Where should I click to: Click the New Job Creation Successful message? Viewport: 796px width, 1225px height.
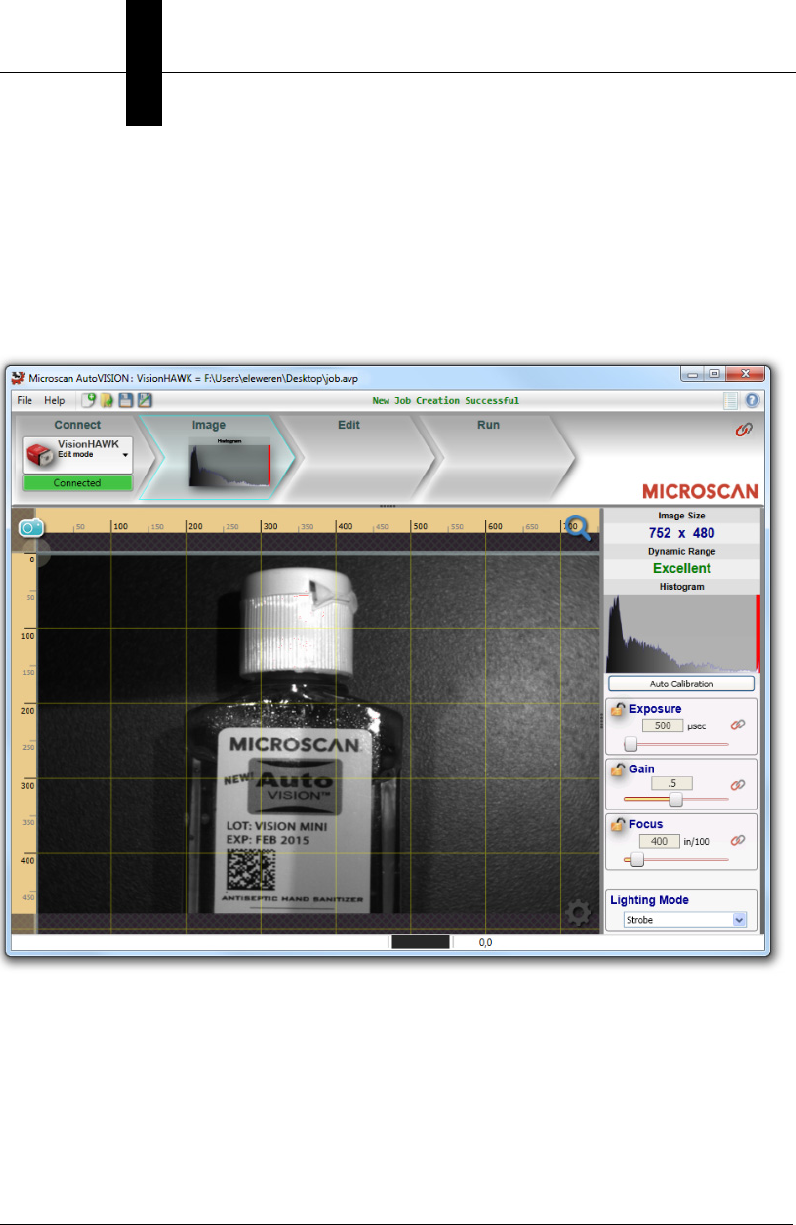point(445,401)
